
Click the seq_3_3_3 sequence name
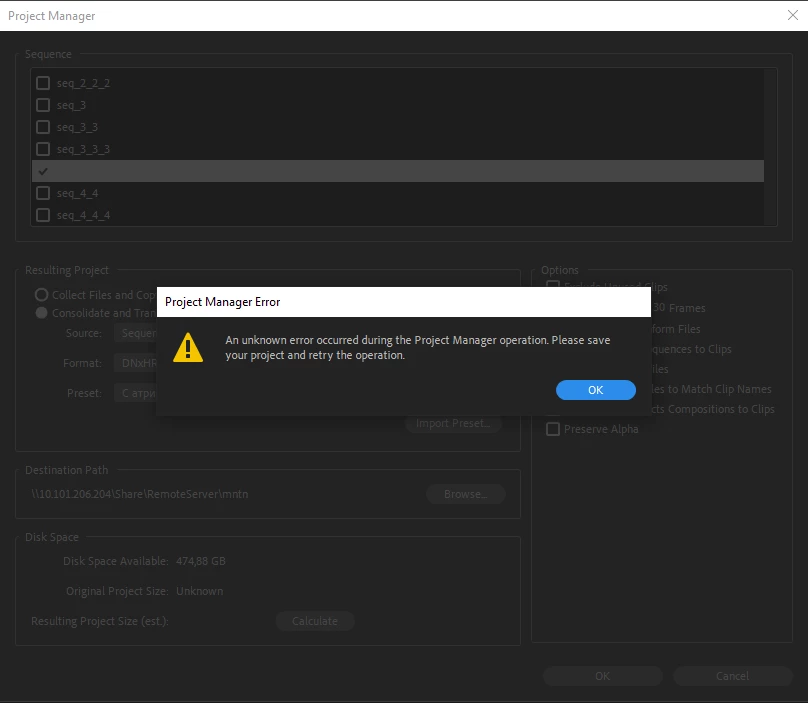83,149
